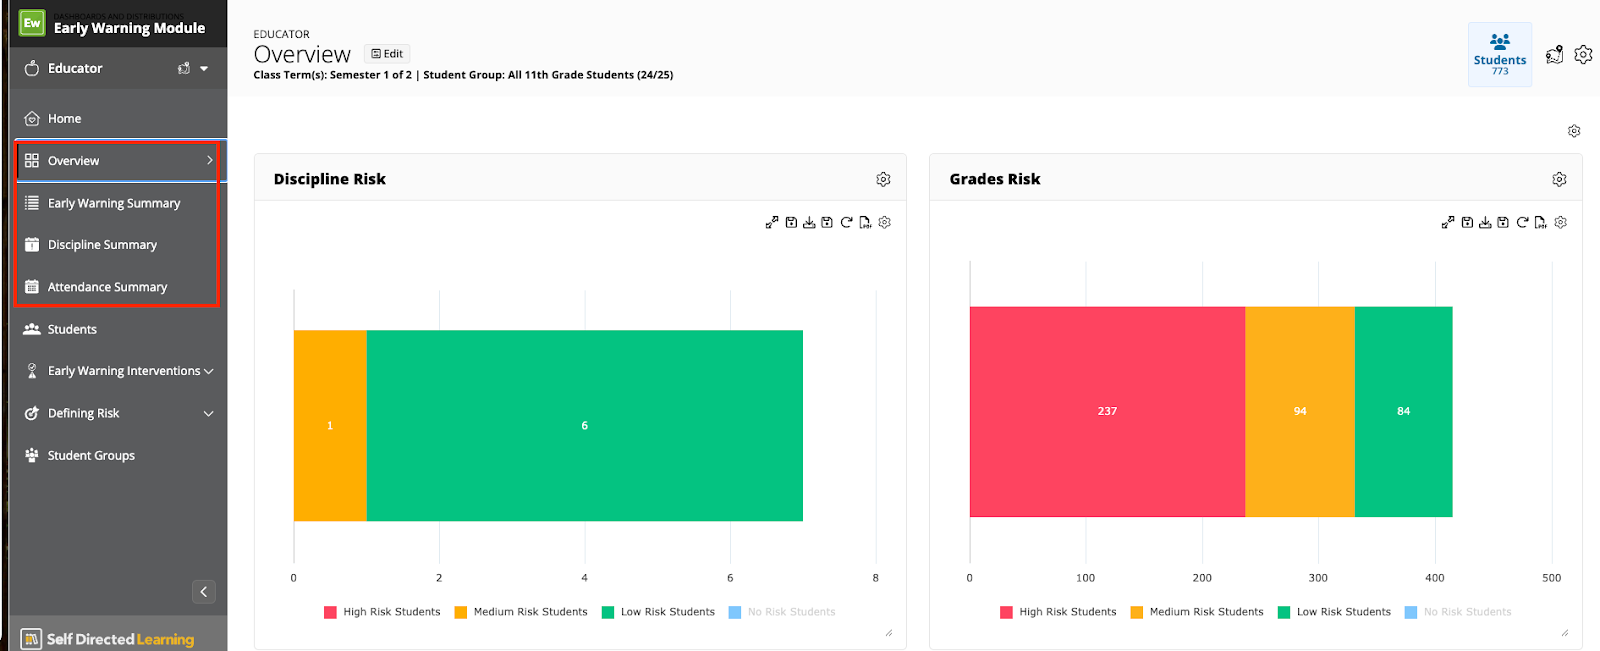Export the Grades Risk chart as PDF
The height and width of the screenshot is (651, 1600).
point(1539,222)
